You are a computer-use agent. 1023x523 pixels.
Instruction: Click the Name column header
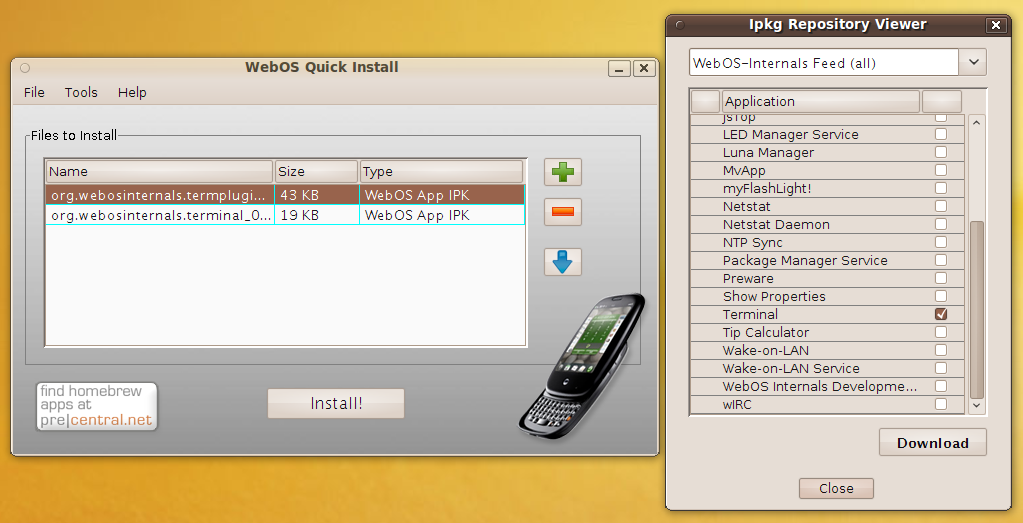159,172
